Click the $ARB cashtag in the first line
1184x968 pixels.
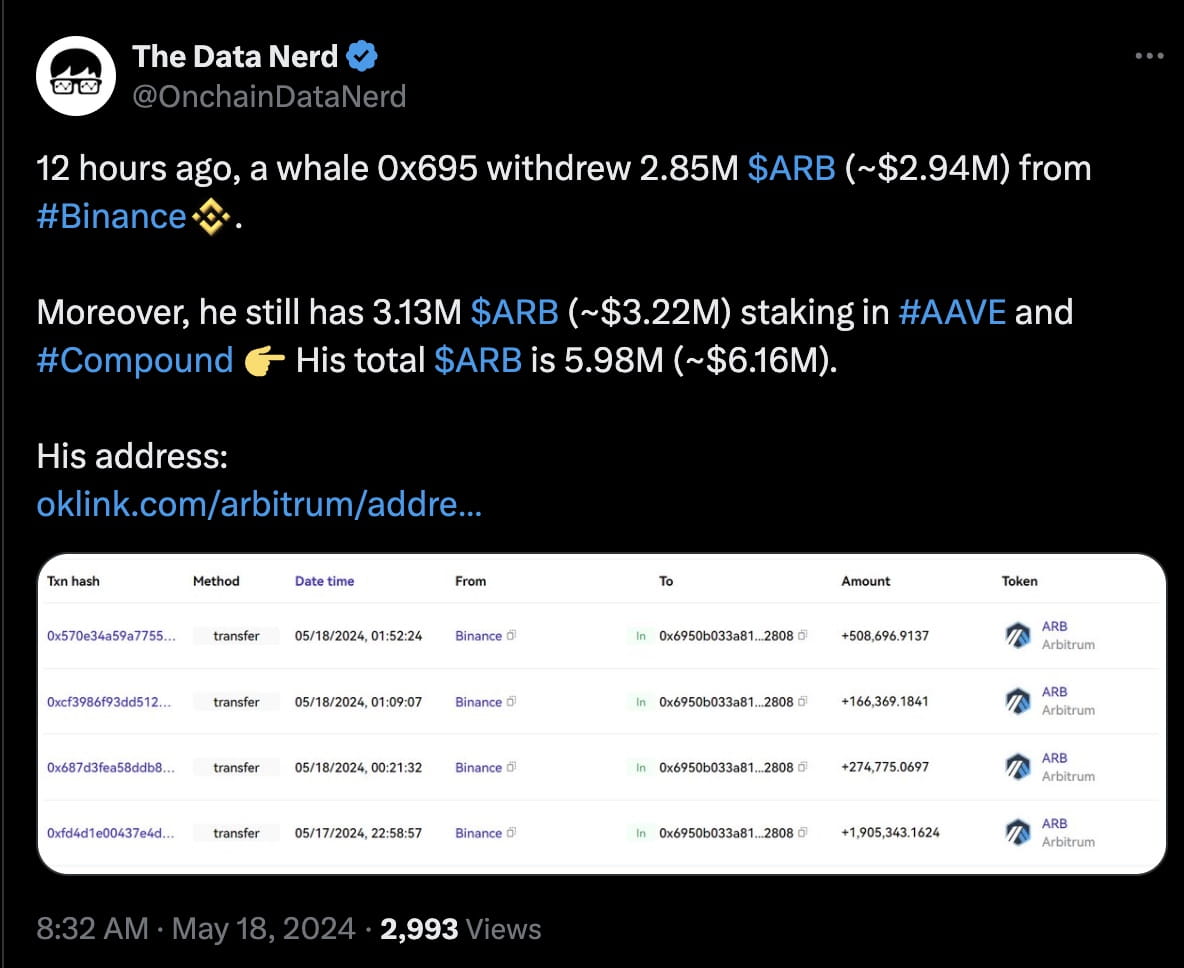tap(793, 168)
